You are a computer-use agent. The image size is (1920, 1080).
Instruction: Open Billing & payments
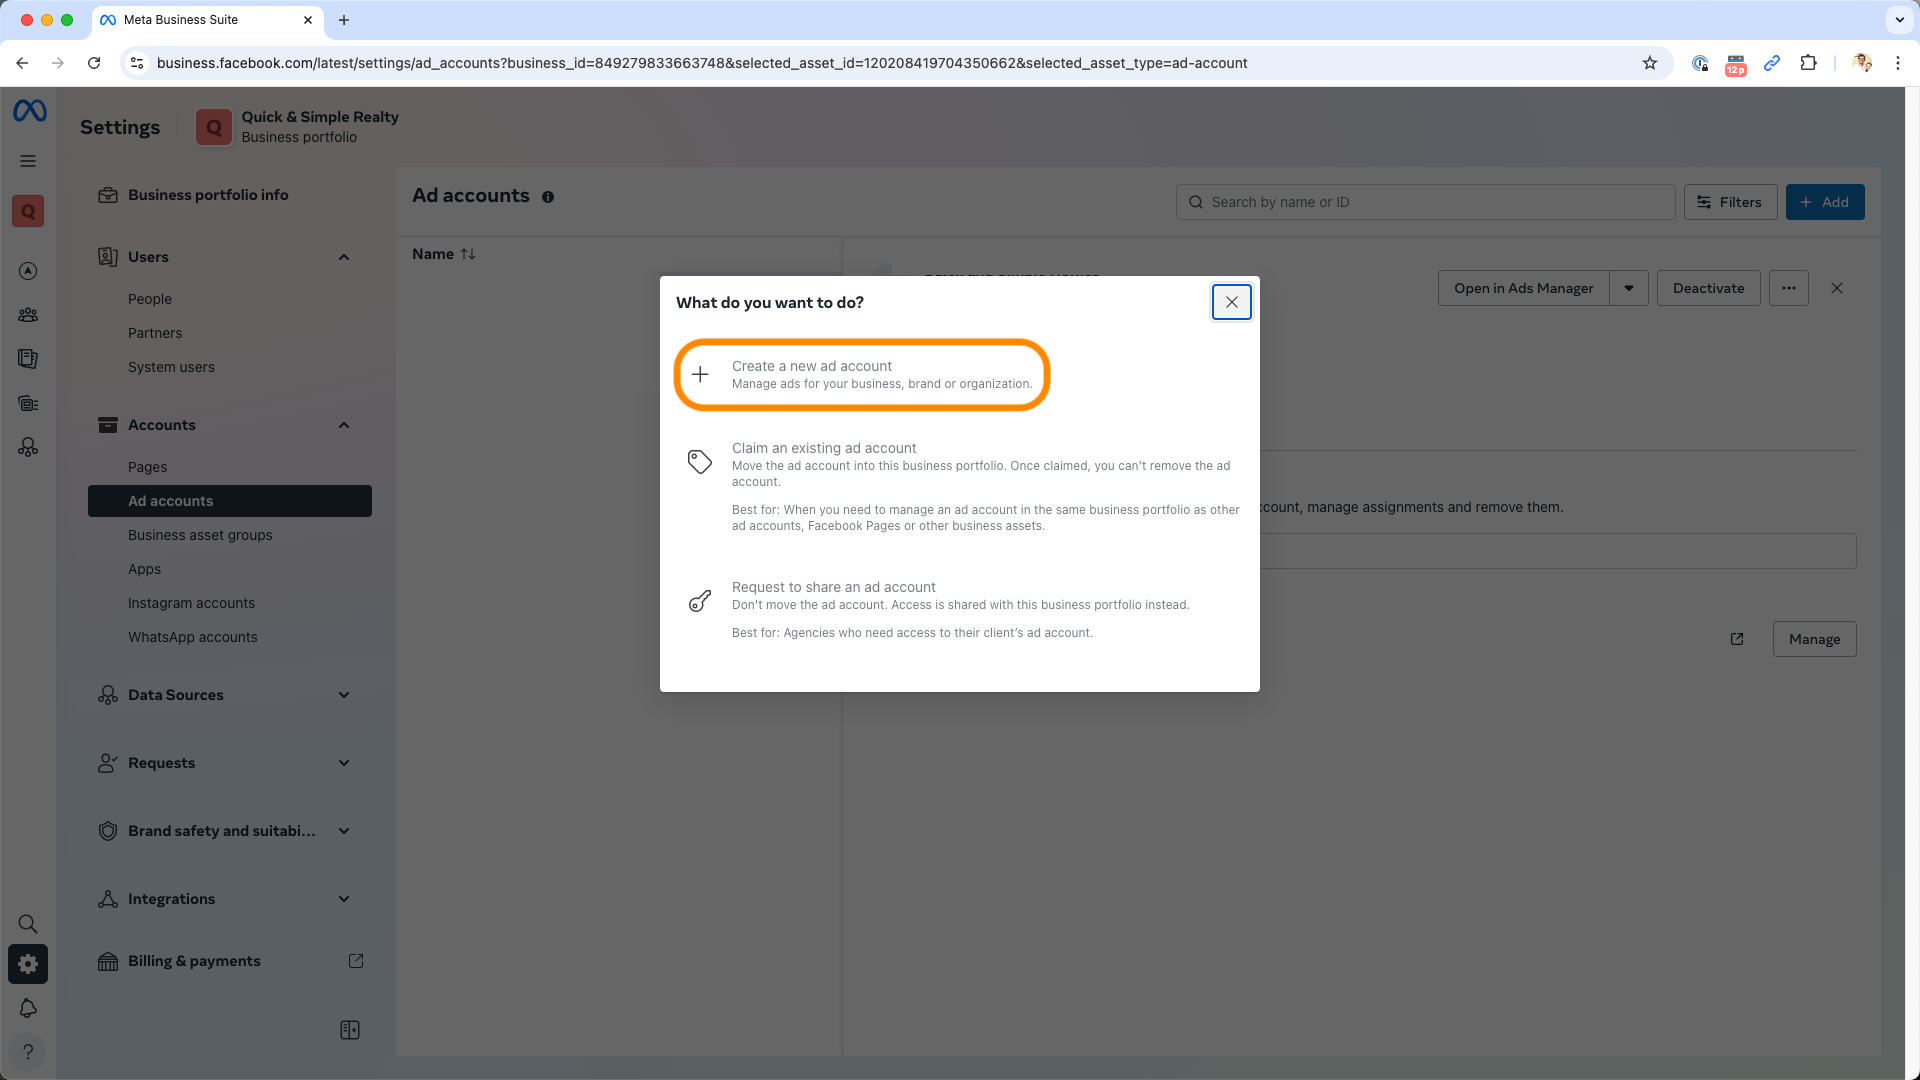194,961
